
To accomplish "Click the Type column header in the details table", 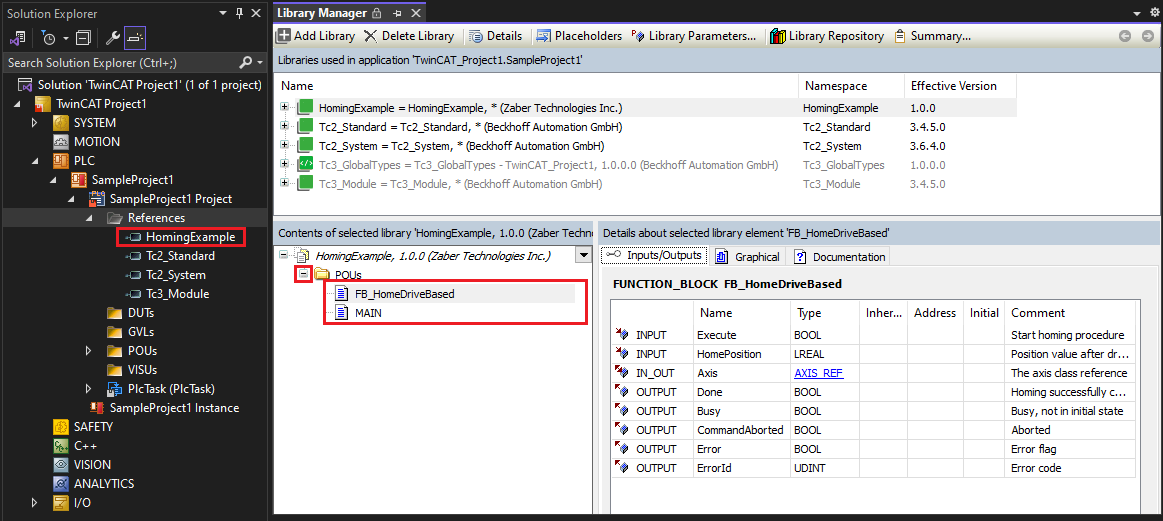I will pos(823,312).
